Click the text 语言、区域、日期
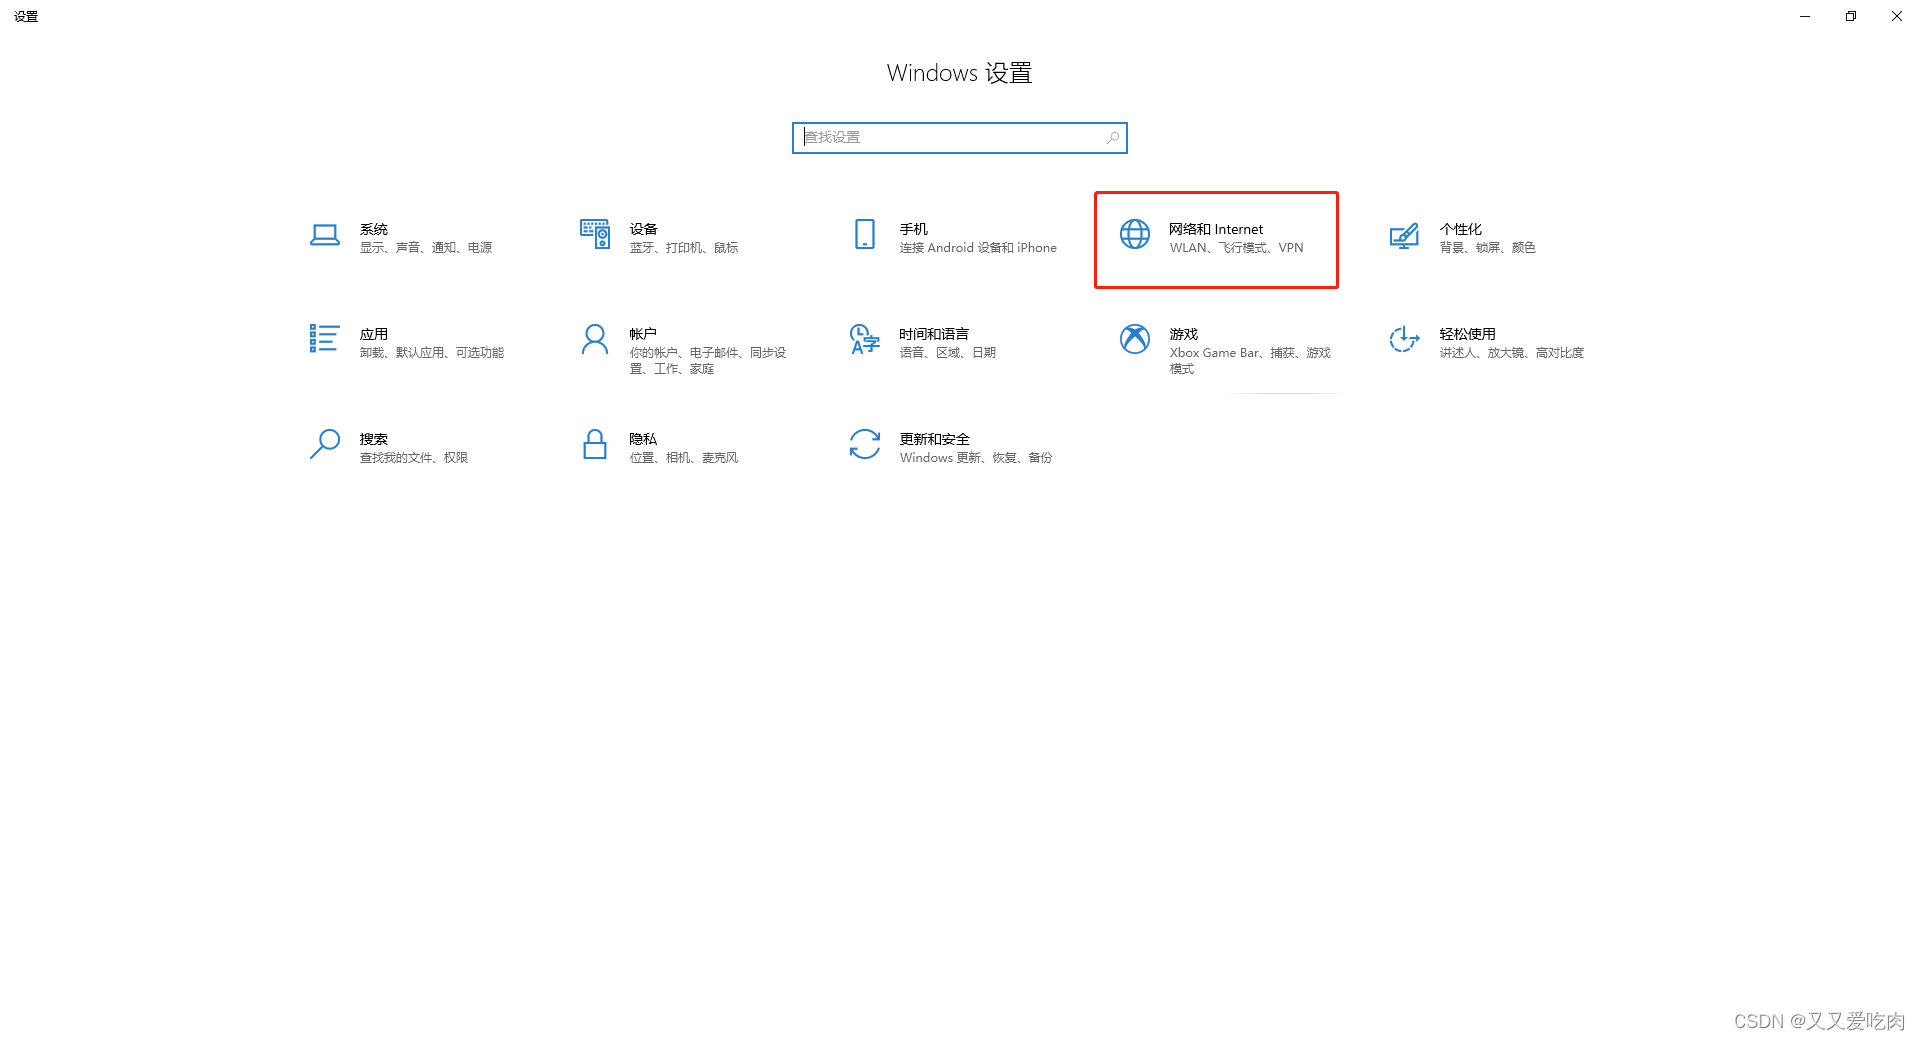 click(948, 353)
